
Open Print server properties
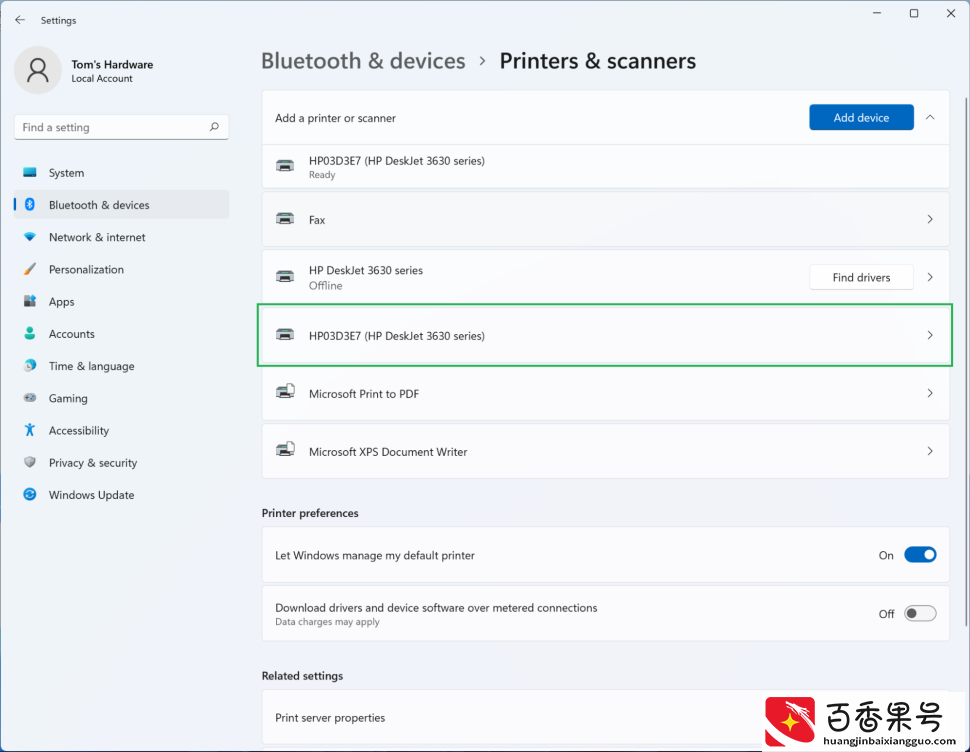click(x=605, y=717)
